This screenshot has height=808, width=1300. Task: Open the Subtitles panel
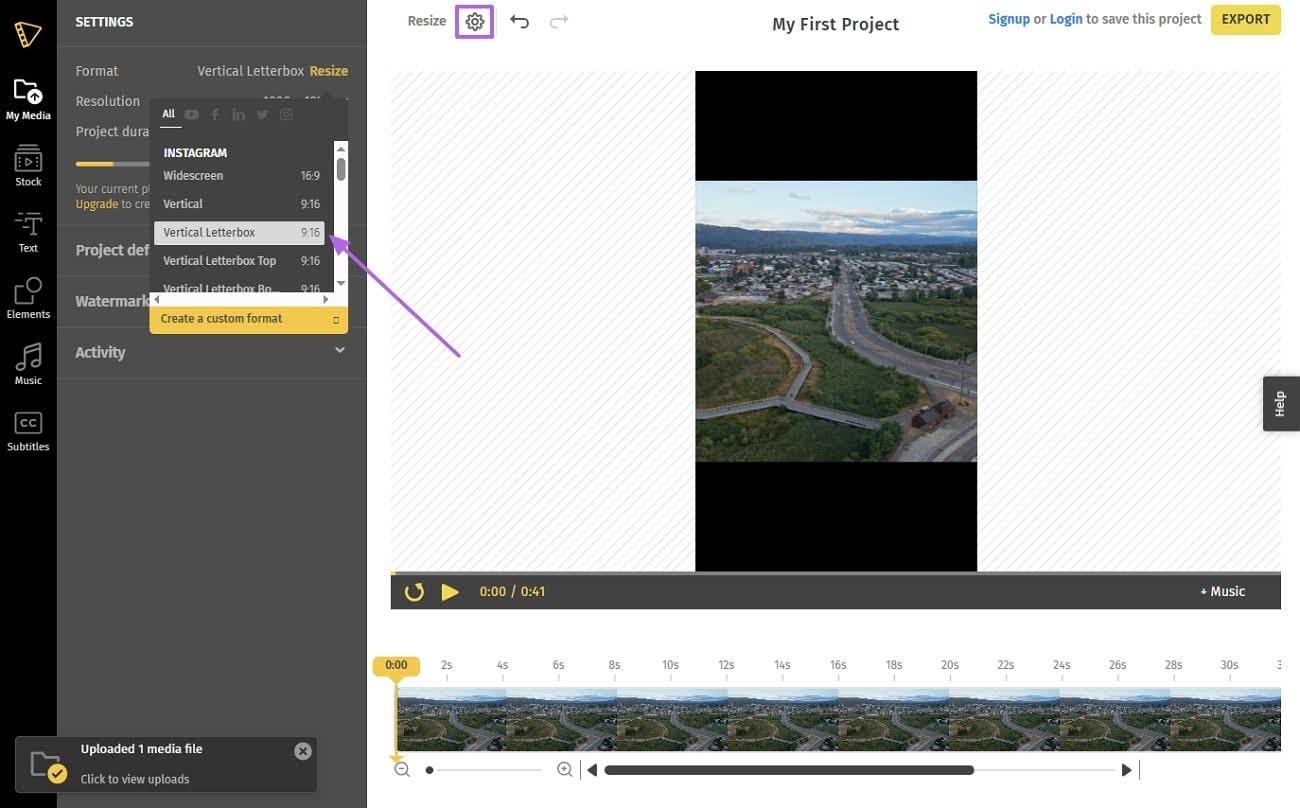pyautogui.click(x=28, y=430)
